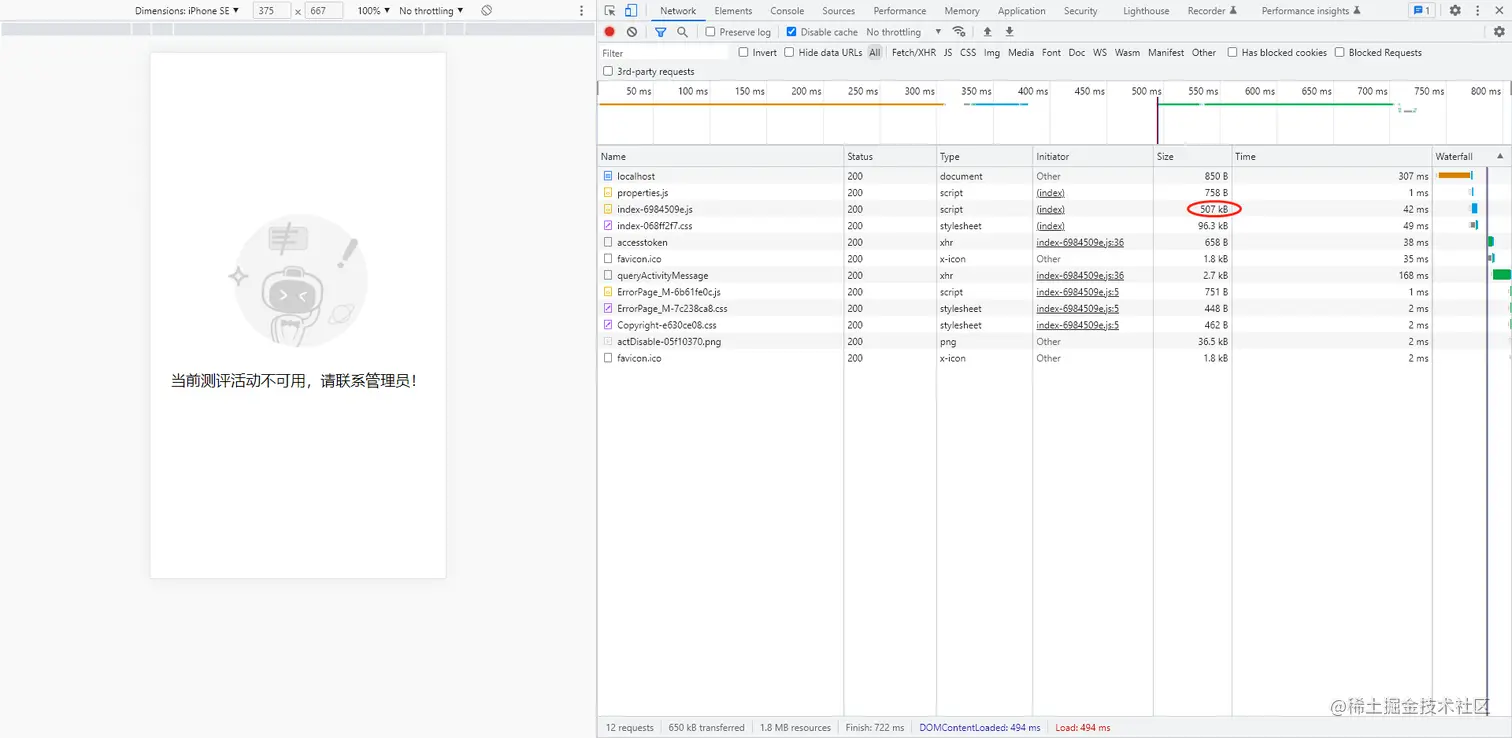This screenshot has width=1512, height=738.
Task: Enable Preserve log checkbox
Action: coord(711,32)
